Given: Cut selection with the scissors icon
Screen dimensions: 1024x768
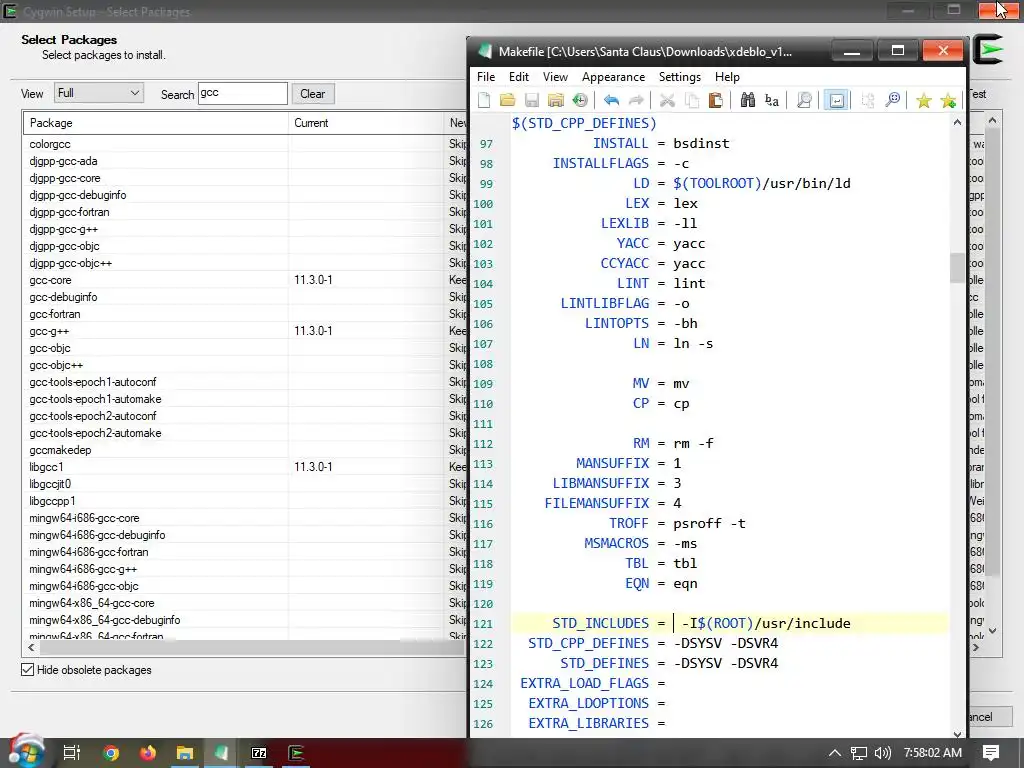Looking at the screenshot, I should pyautogui.click(x=667, y=100).
